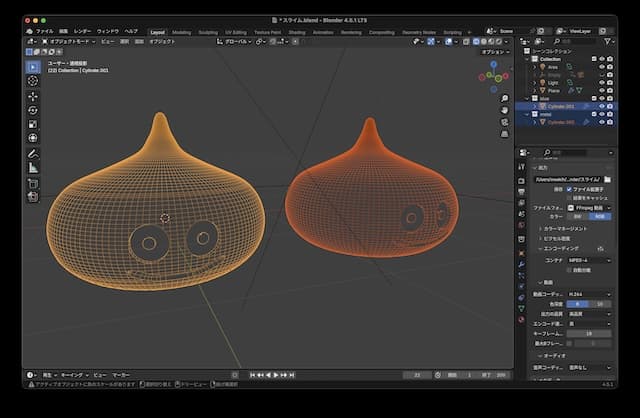Toggle X-ray display in viewport header
The image size is (640, 418).
point(466,42)
